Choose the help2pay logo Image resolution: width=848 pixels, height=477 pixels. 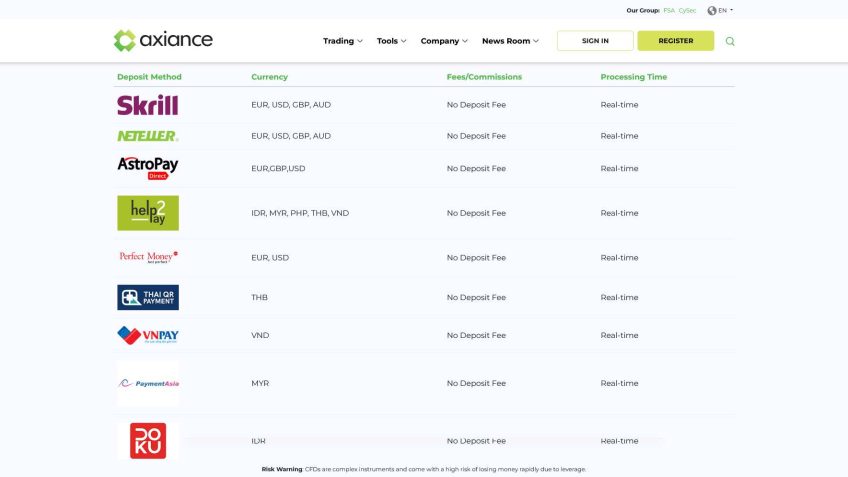click(147, 213)
